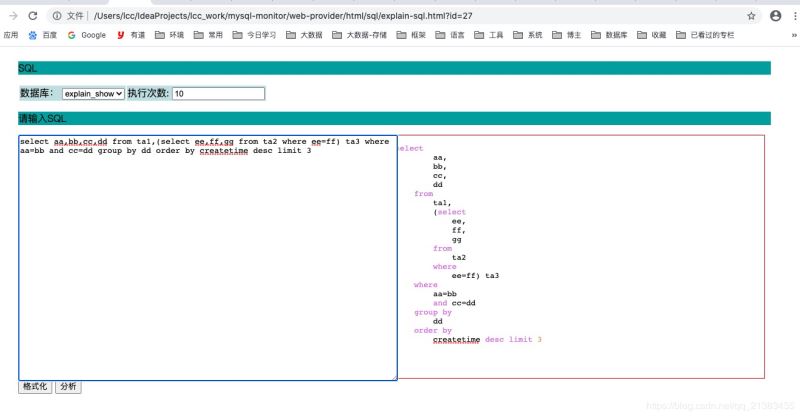Click the 格式化 button
This screenshot has width=800, height=417.
coord(35,387)
